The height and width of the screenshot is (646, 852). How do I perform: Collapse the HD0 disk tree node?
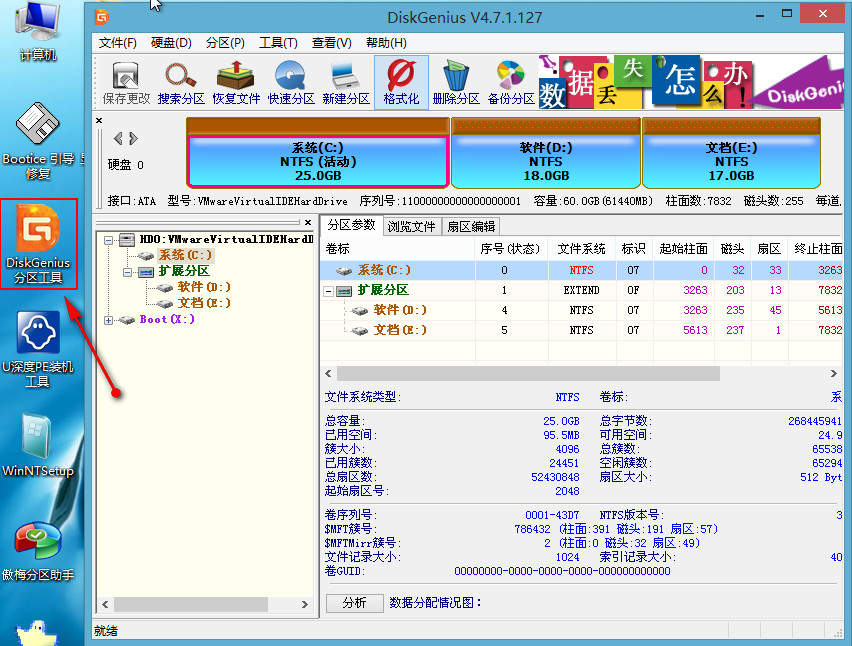[x=109, y=240]
